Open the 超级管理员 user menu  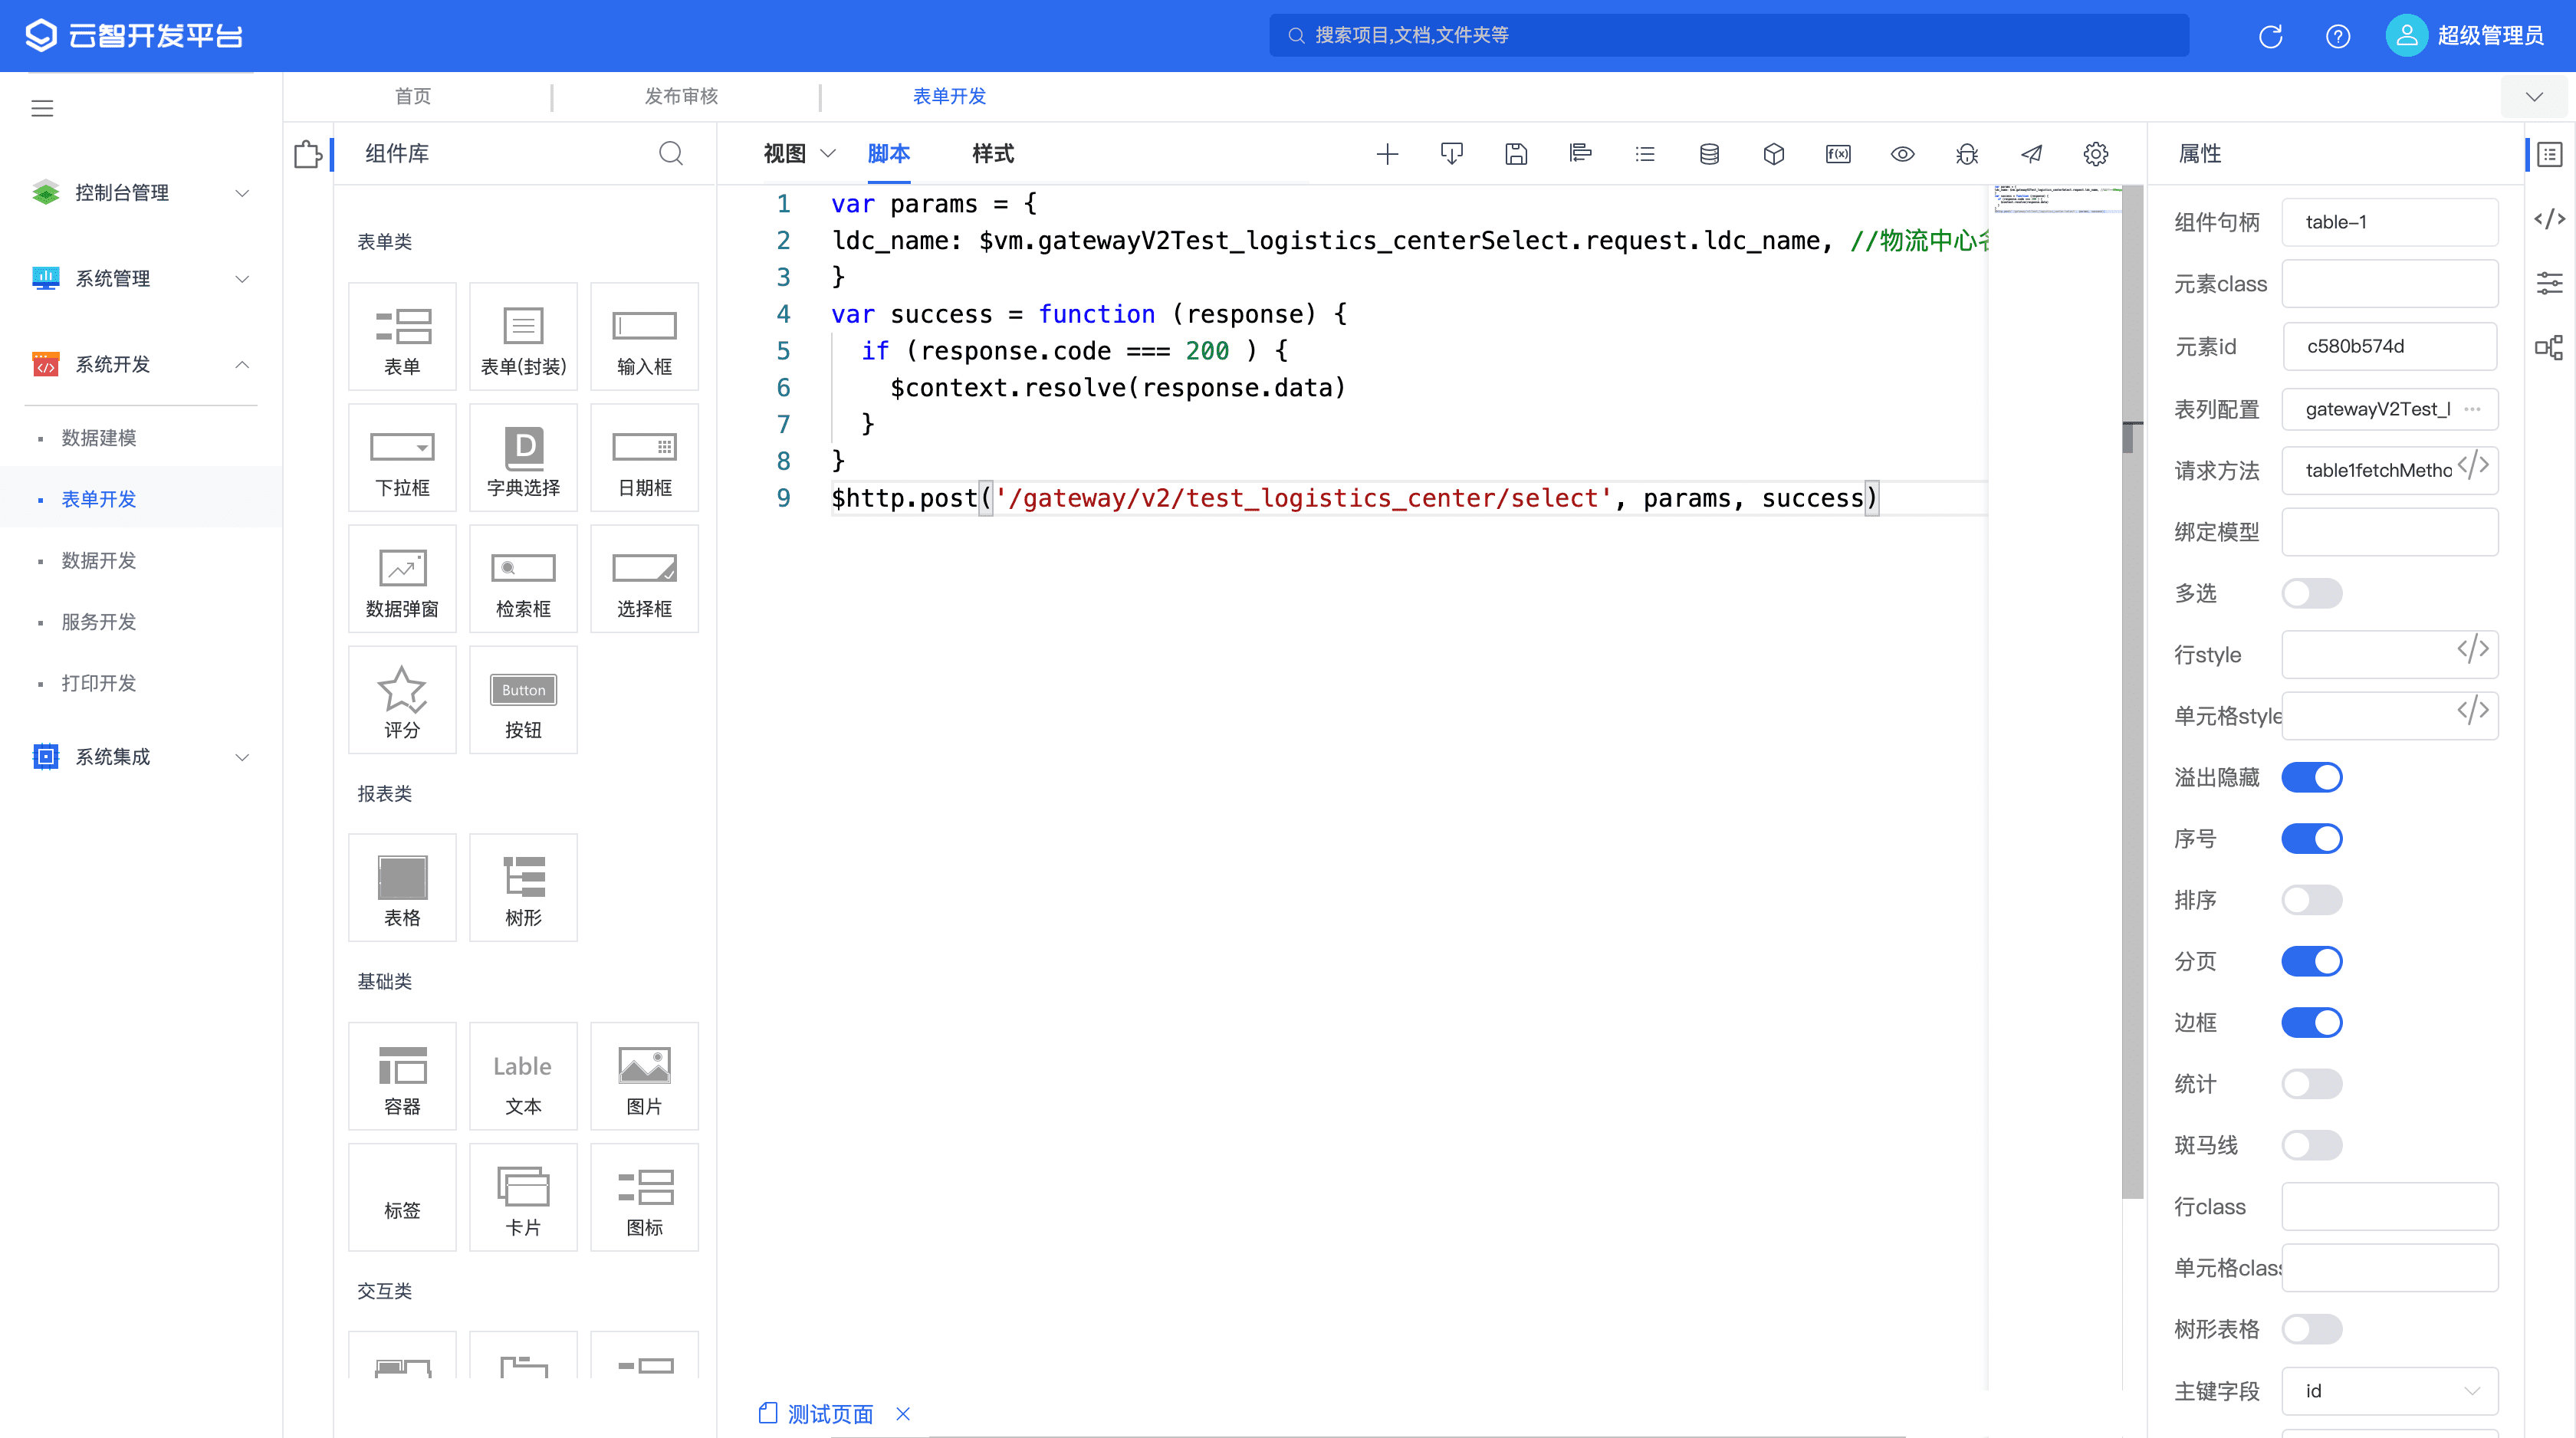click(2464, 36)
